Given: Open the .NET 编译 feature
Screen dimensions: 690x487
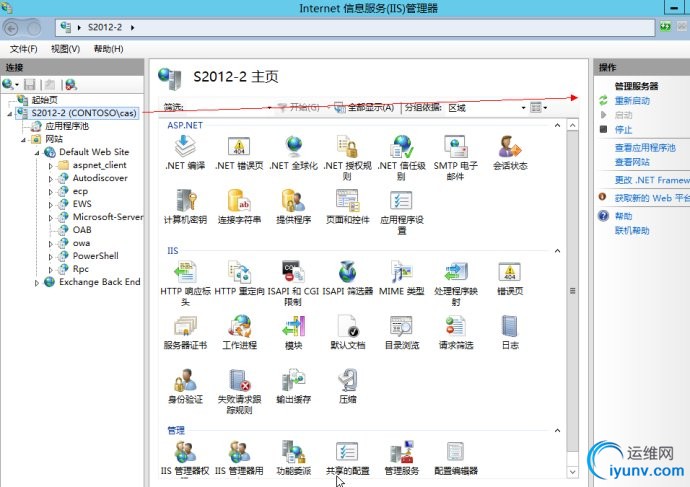Looking at the screenshot, I should [x=185, y=153].
